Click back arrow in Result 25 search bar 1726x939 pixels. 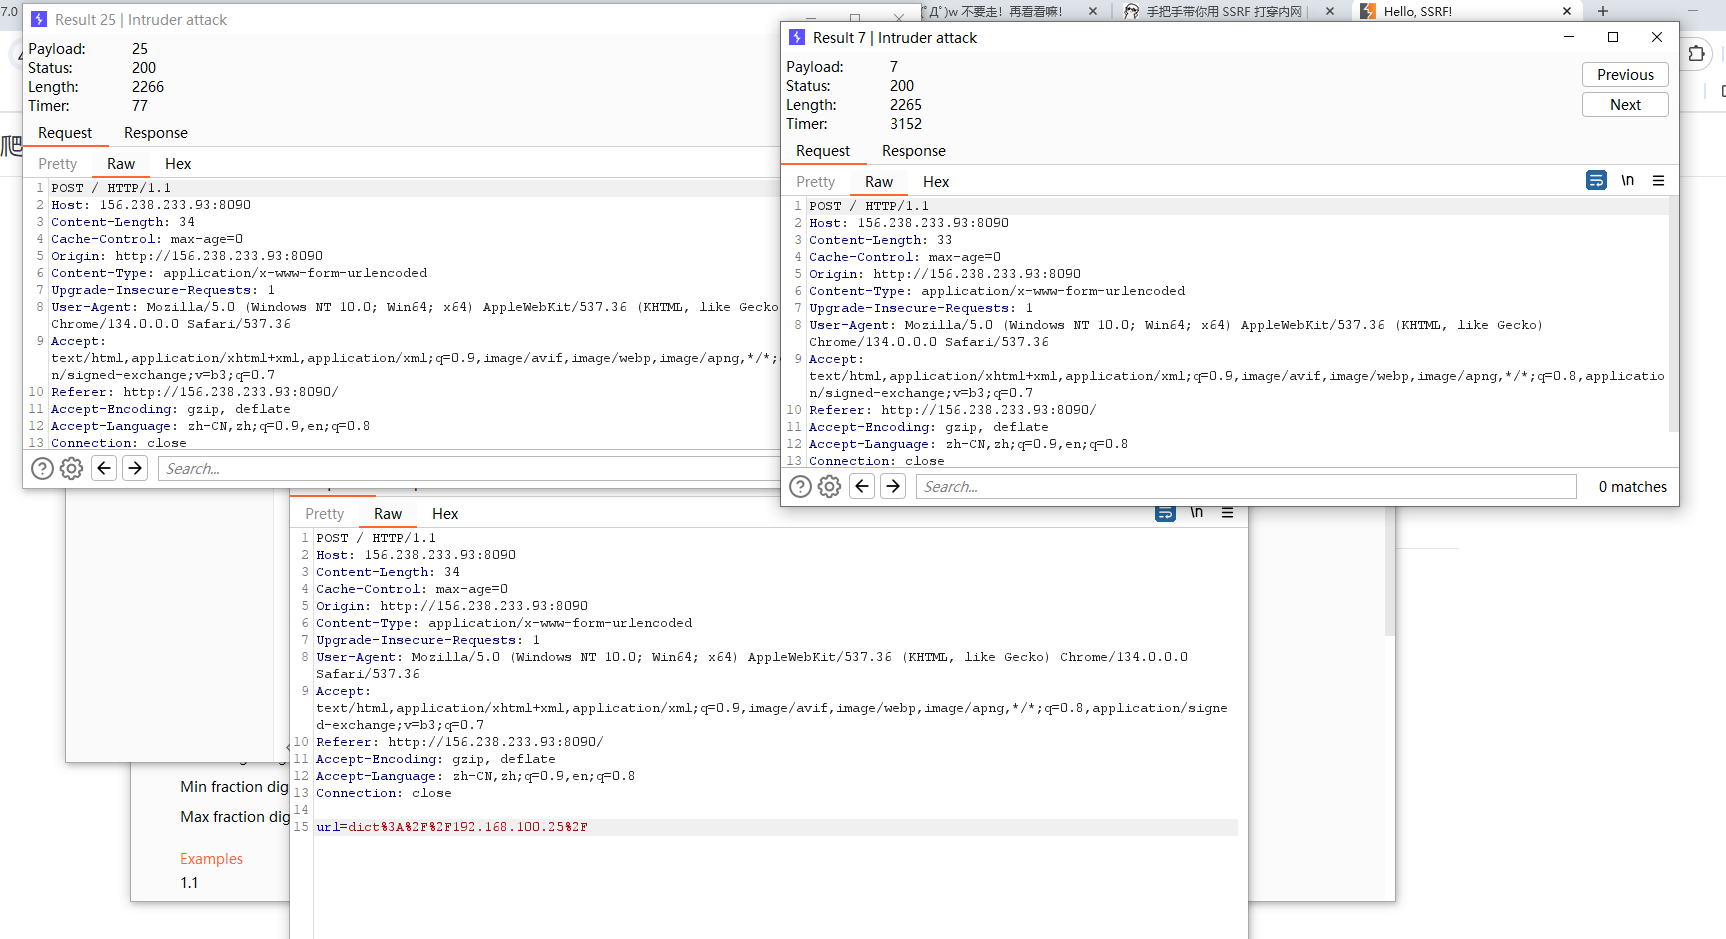coord(104,468)
